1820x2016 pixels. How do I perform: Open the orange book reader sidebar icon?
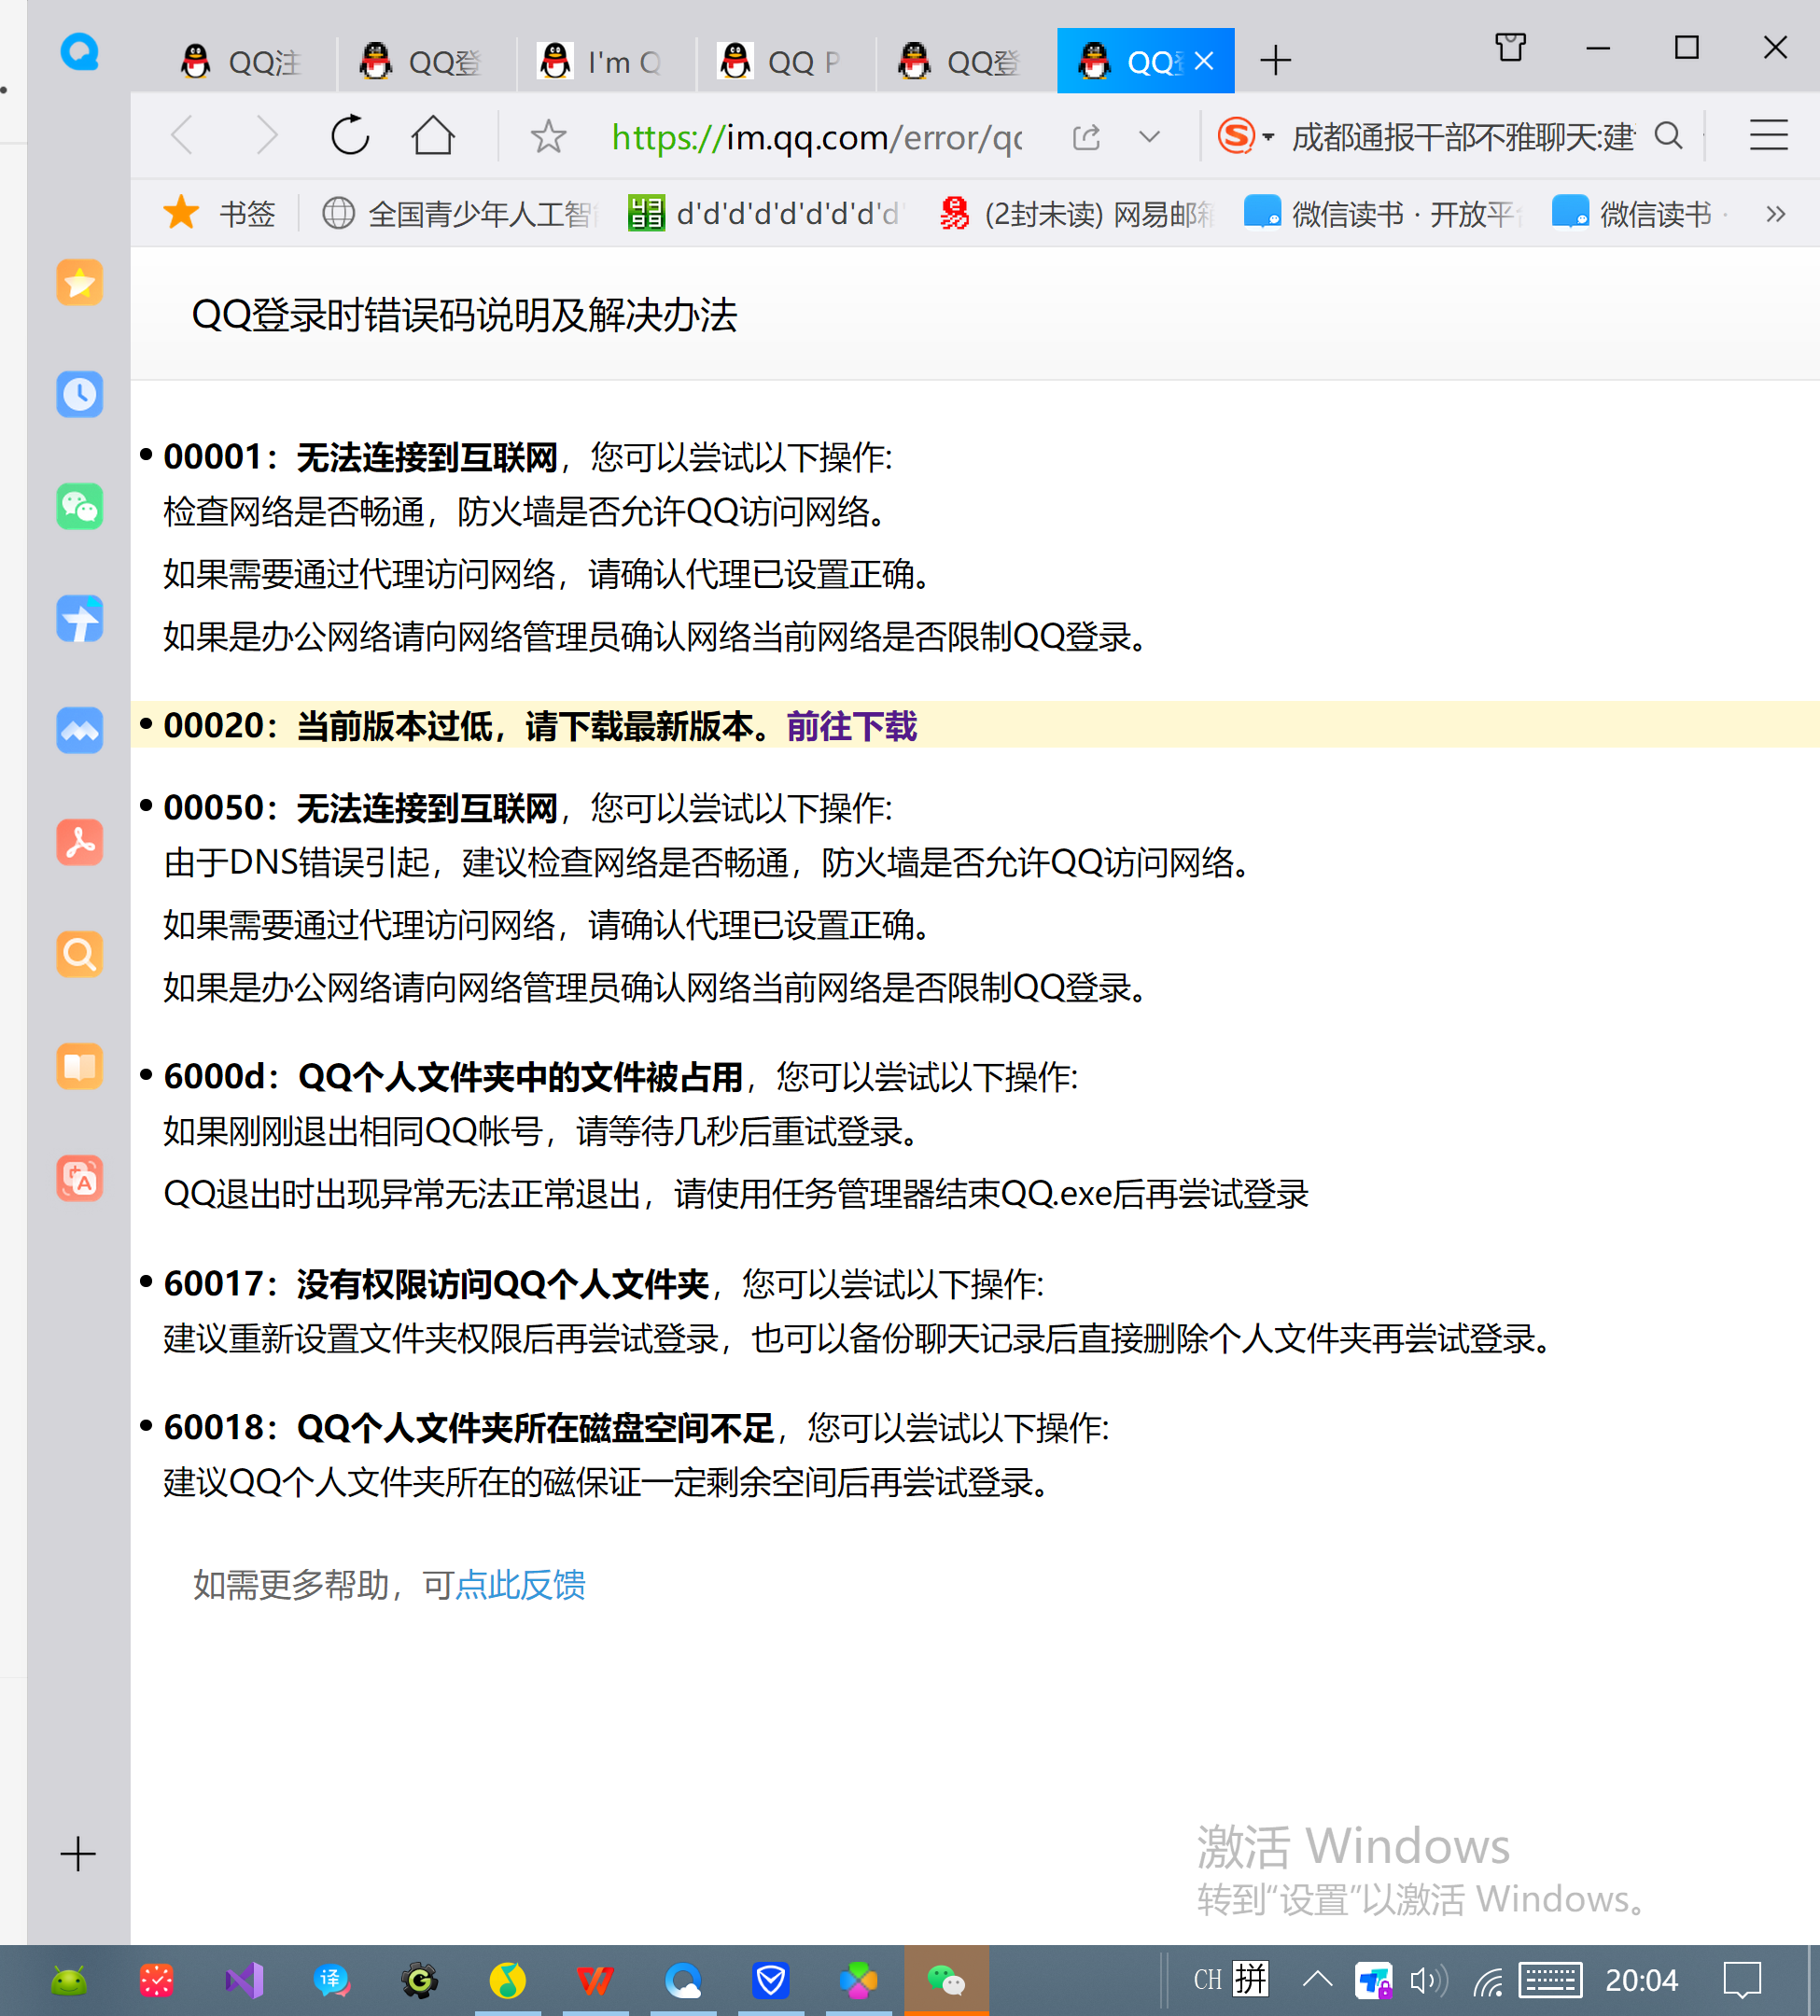tap(79, 1067)
